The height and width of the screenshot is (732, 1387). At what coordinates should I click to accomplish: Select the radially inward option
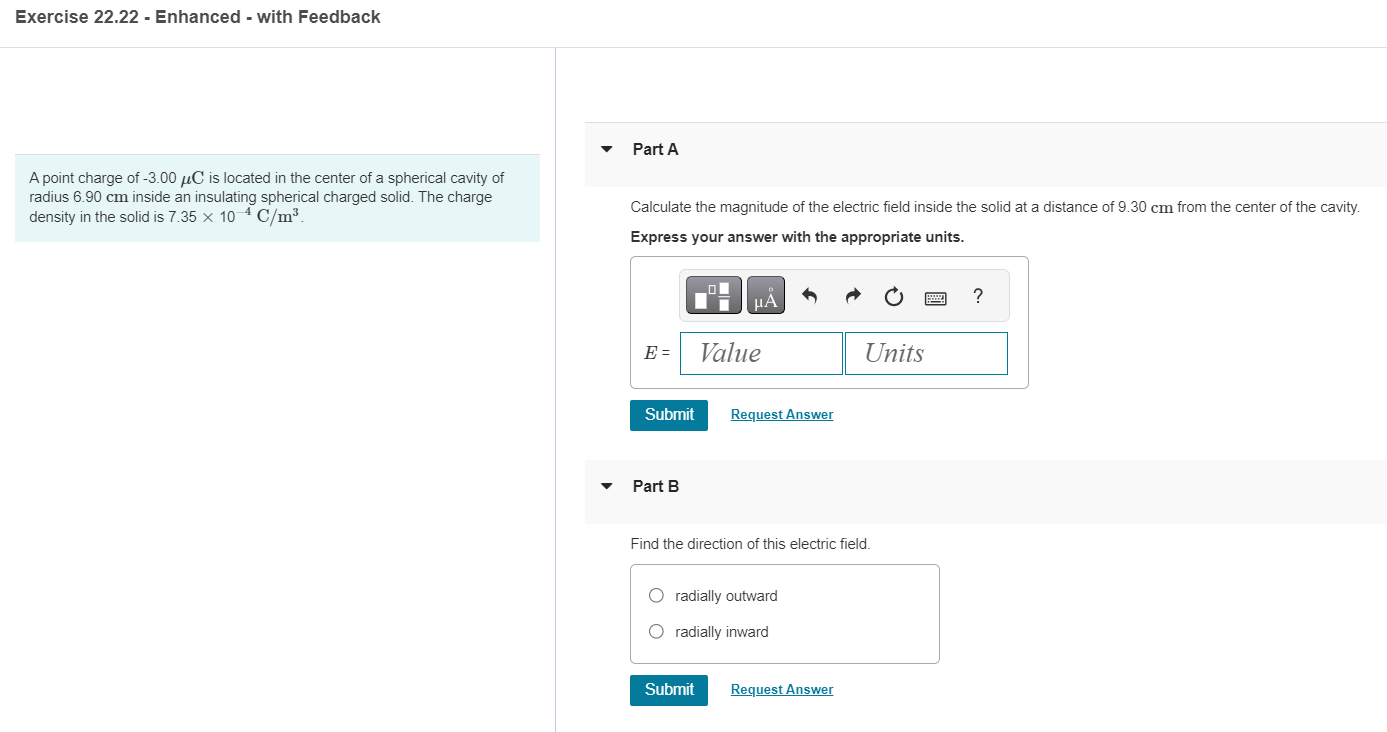[x=656, y=630]
